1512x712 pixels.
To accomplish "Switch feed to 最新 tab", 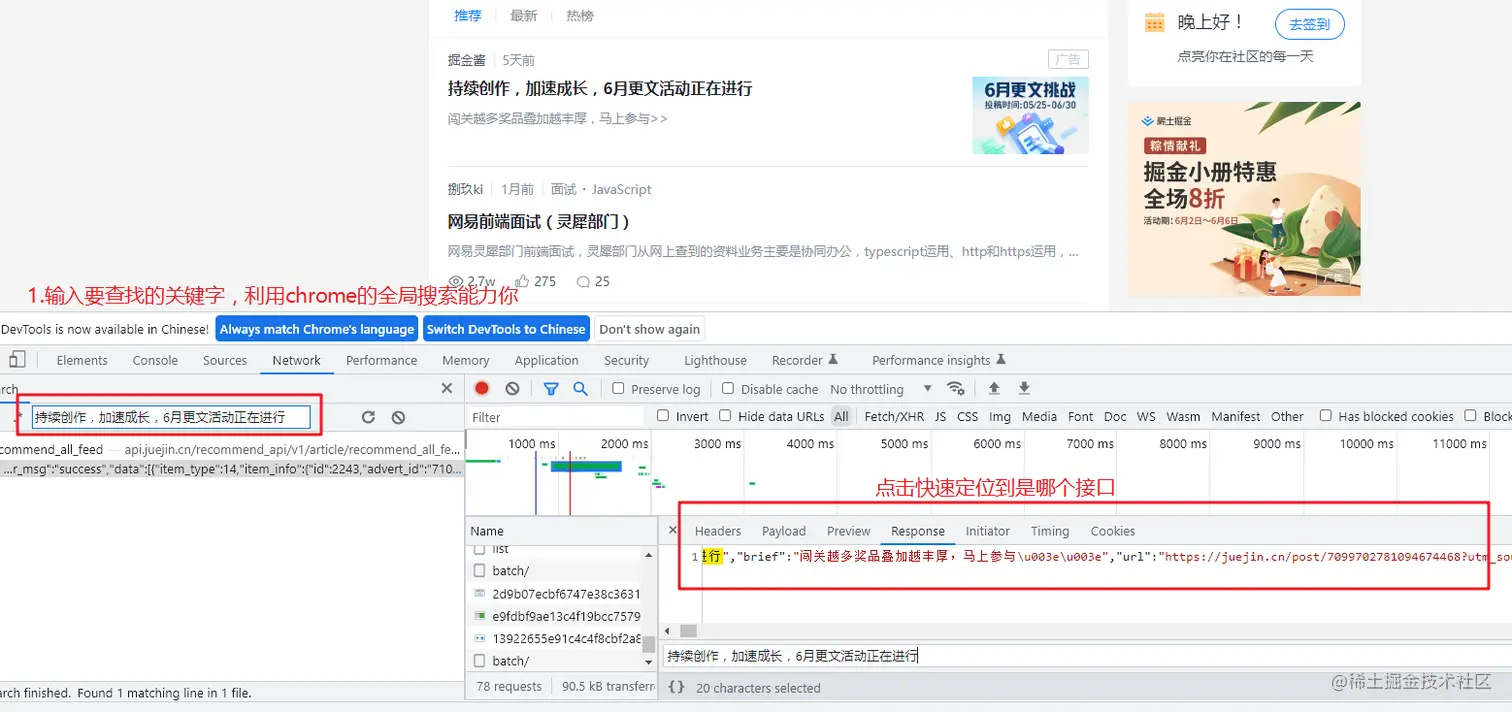I will [x=523, y=15].
